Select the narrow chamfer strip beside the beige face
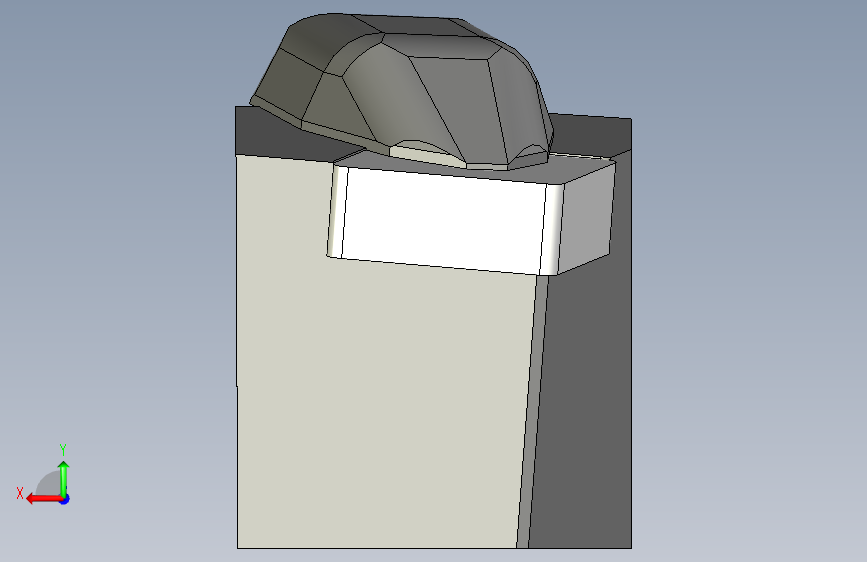 [x=532, y=412]
